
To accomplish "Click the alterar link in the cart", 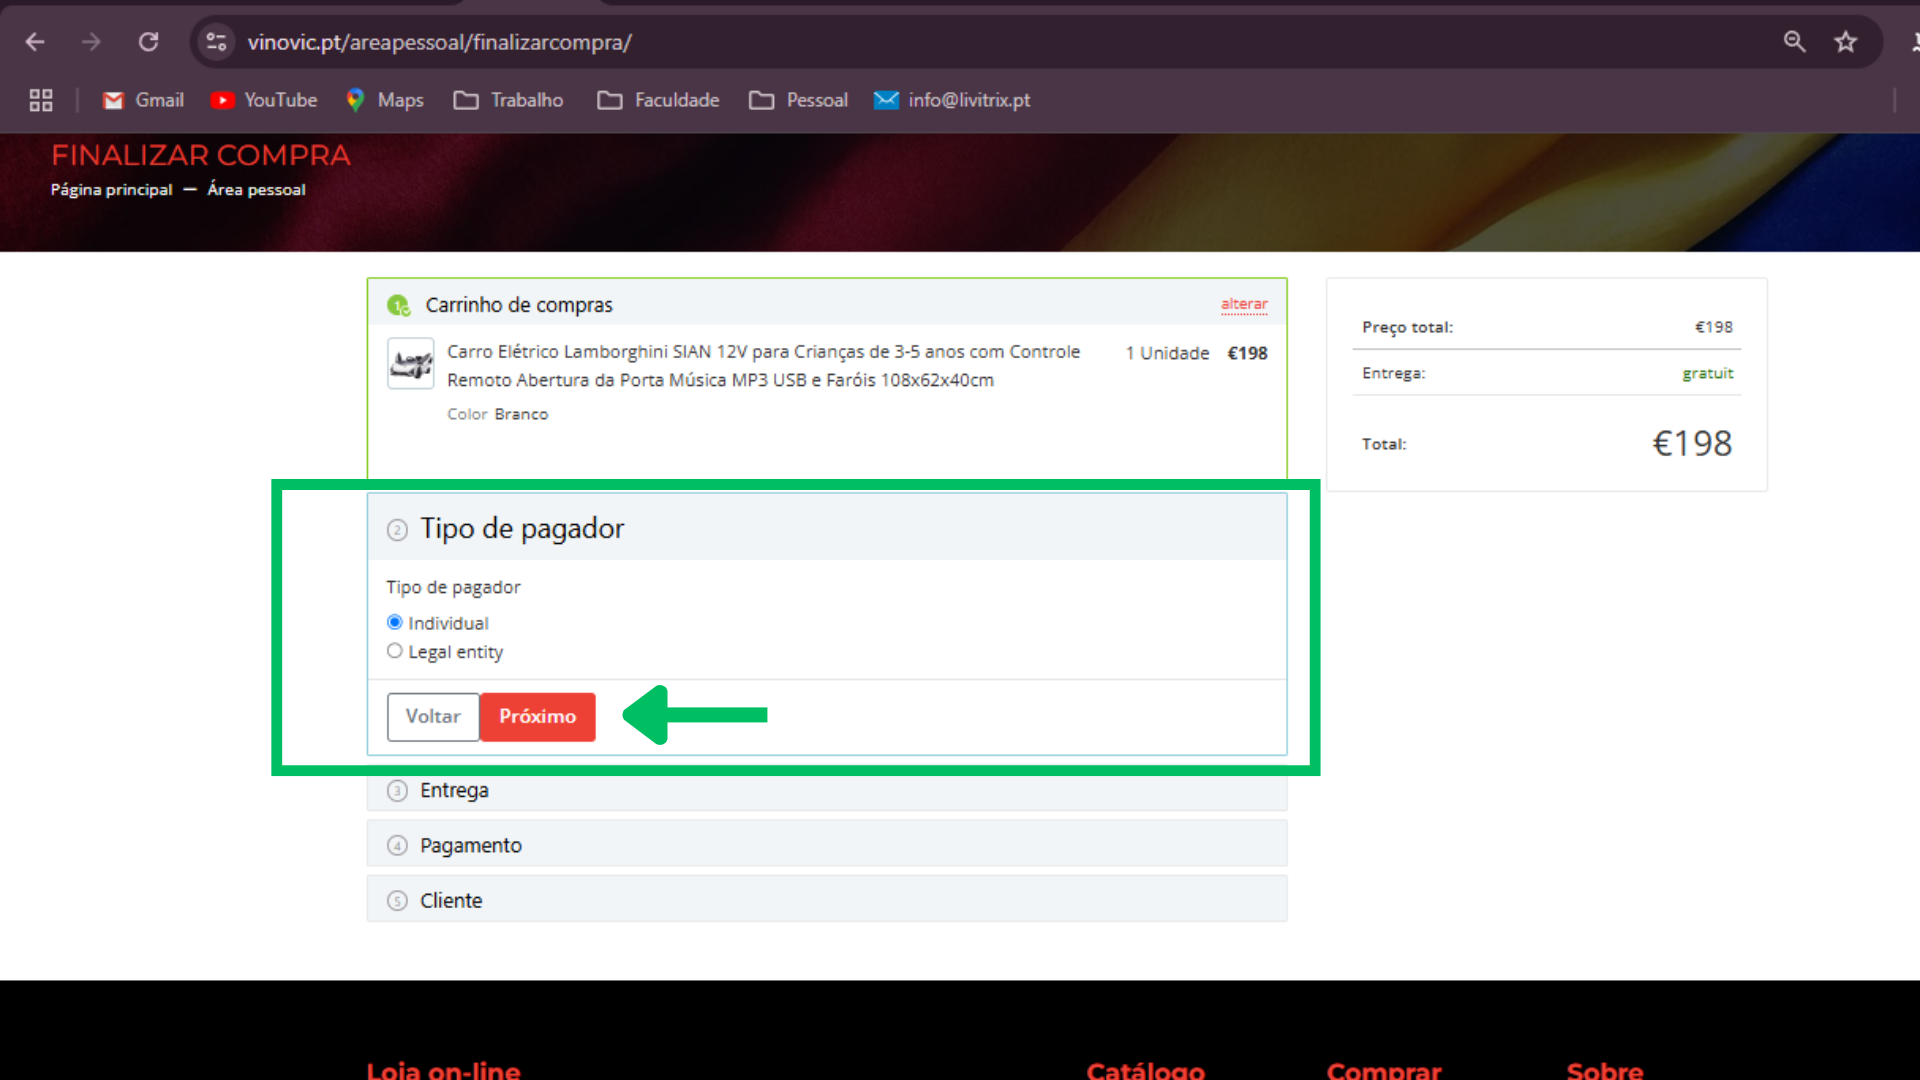I will 1243,304.
